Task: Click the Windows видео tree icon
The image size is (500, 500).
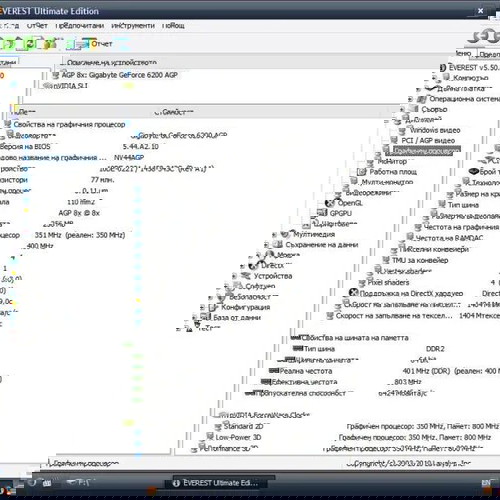Action: tap(402, 130)
